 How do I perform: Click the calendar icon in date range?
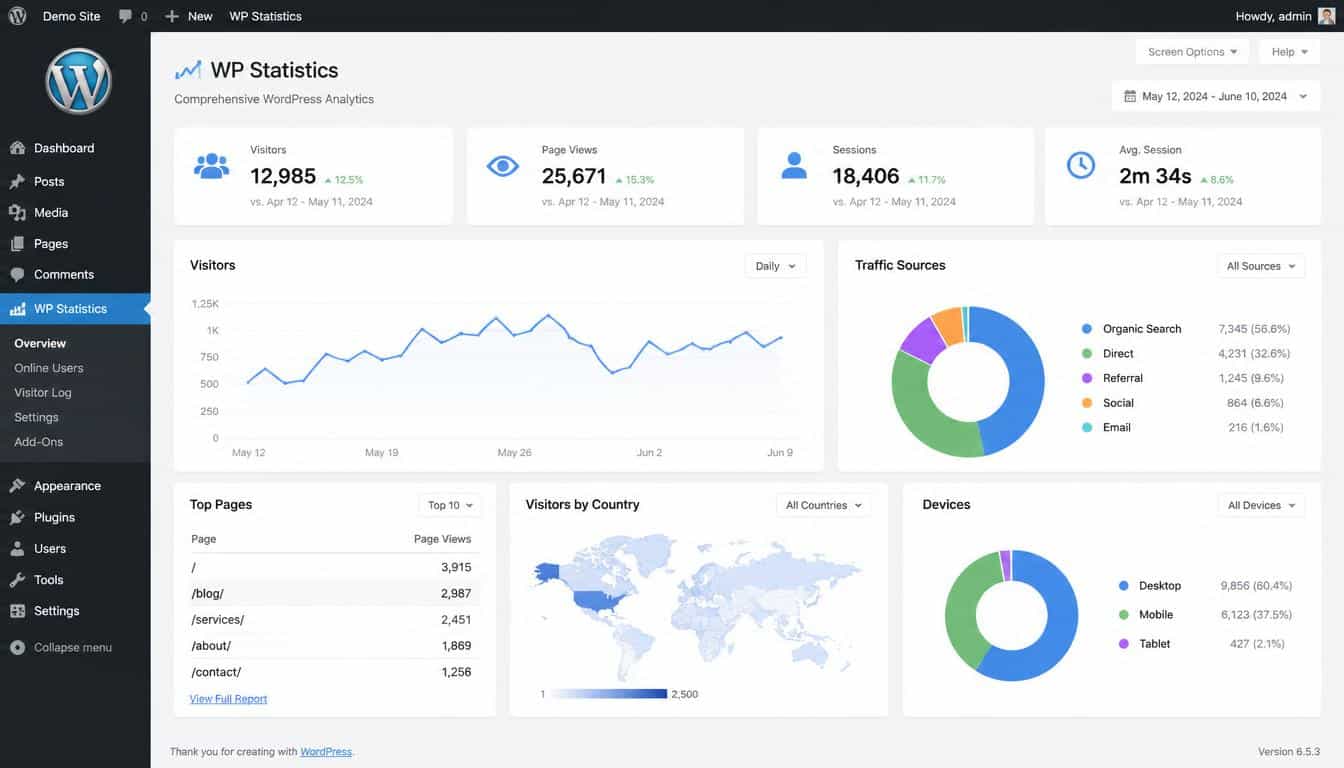tap(1130, 97)
